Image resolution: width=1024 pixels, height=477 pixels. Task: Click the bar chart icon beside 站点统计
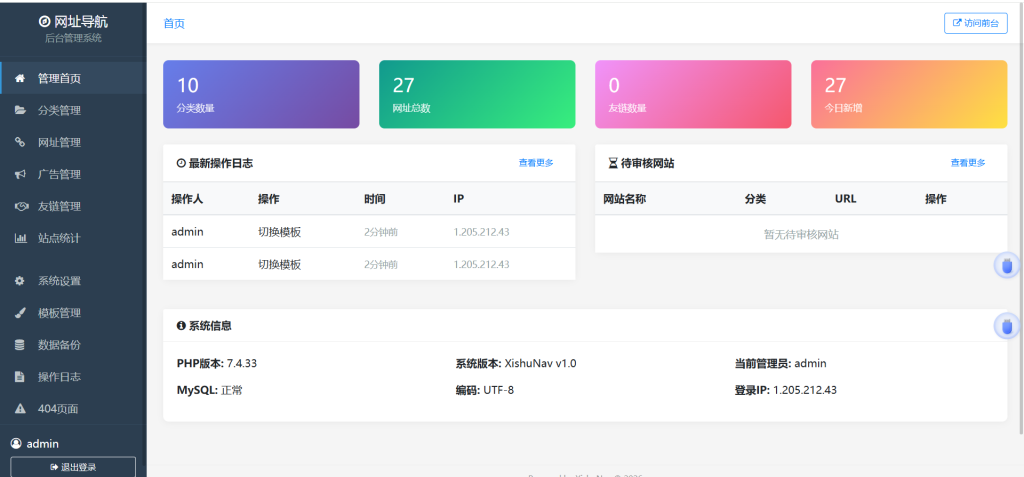click(20, 238)
